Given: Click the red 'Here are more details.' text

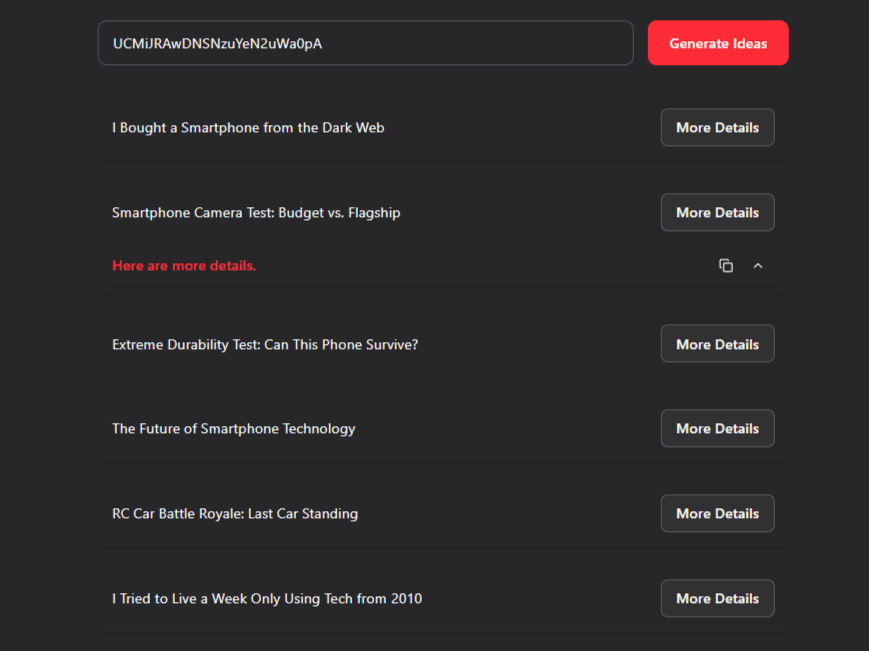Looking at the screenshot, I should click(x=184, y=266).
